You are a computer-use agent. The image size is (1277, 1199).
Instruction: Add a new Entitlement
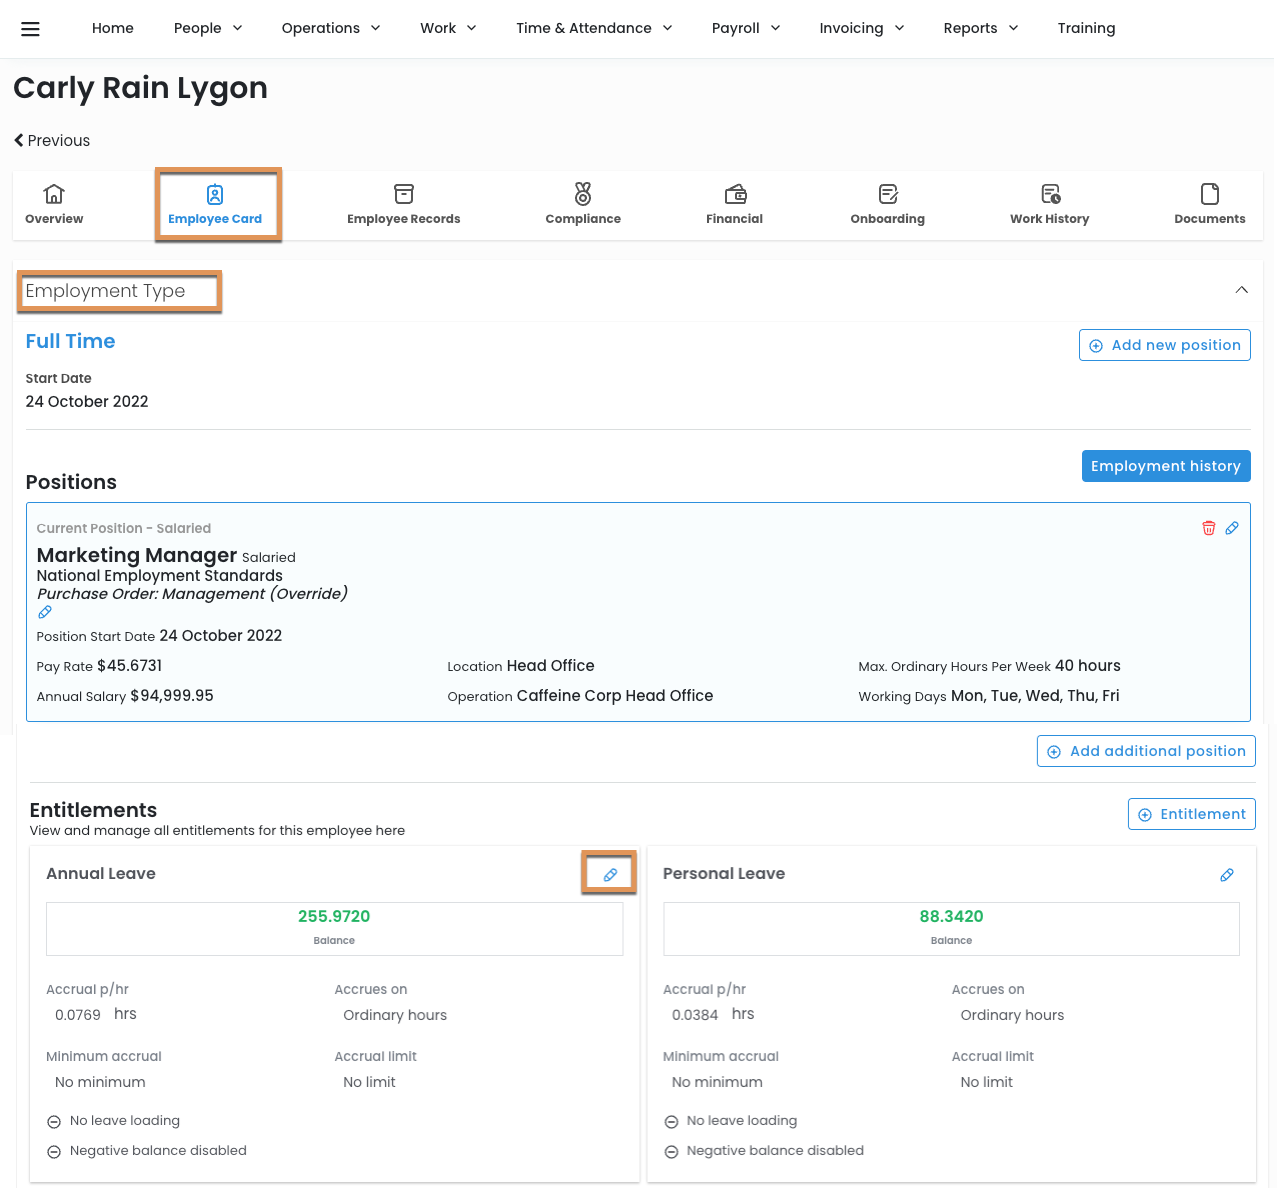click(1191, 814)
